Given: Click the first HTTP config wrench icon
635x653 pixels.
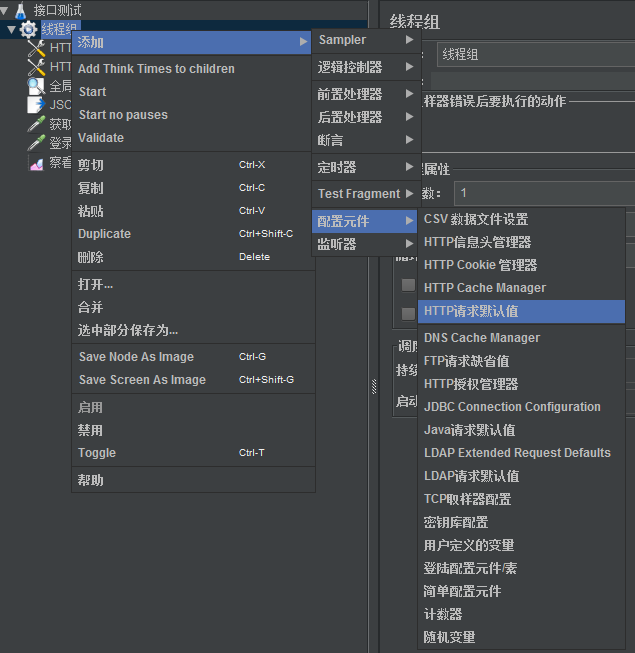Looking at the screenshot, I should pyautogui.click(x=36, y=48).
